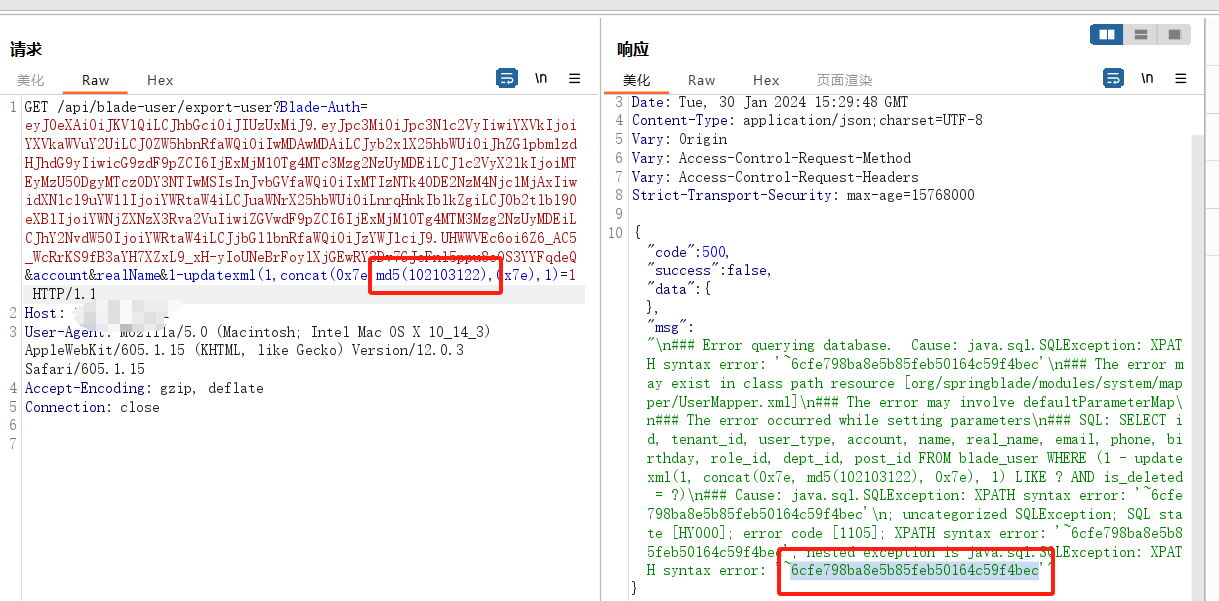Image resolution: width=1219 pixels, height=601 pixels.
Task: Click the 请求 panel title
Action: 26,49
